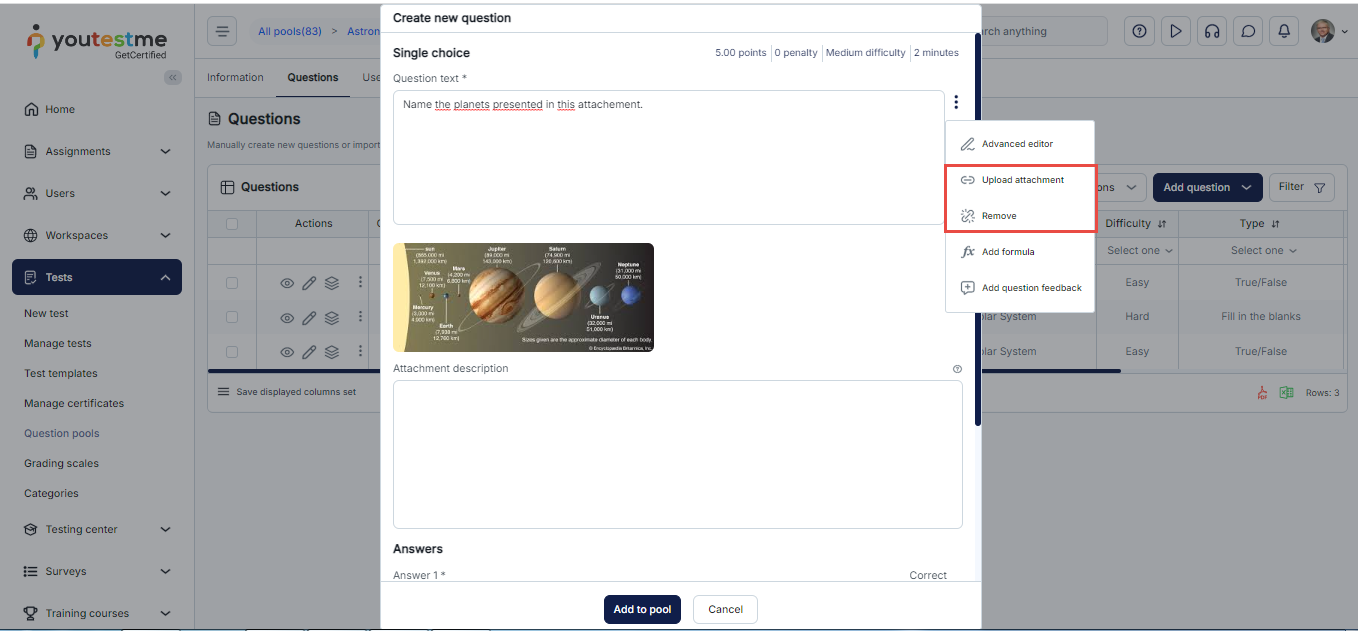Screen dimensions: 1358x631
Task: Choose Add question feedback from the menu
Action: (1020, 288)
